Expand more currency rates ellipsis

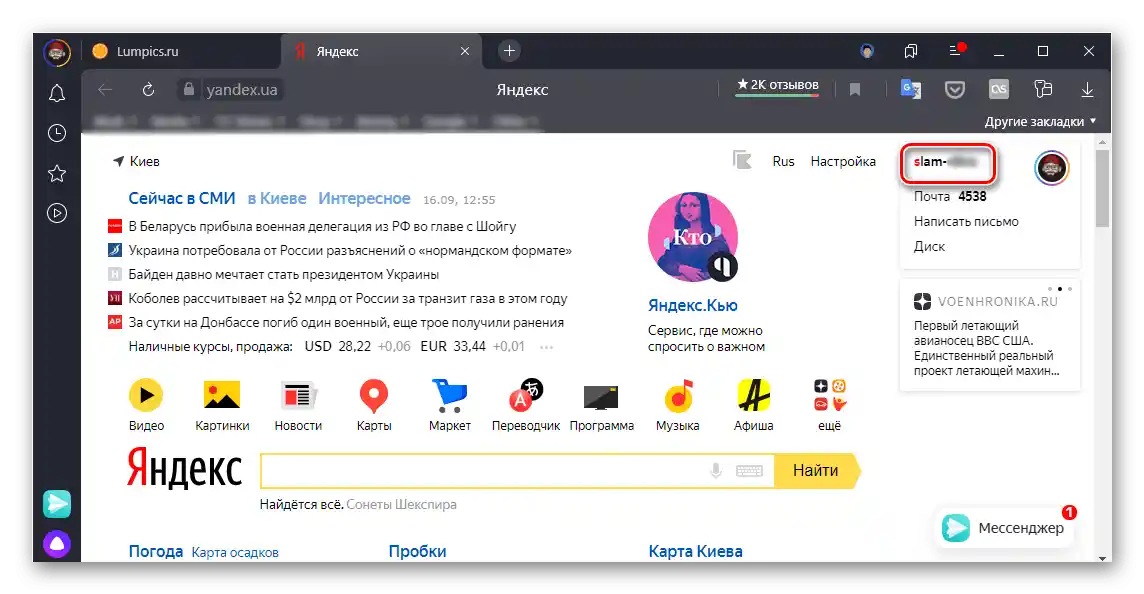(546, 347)
